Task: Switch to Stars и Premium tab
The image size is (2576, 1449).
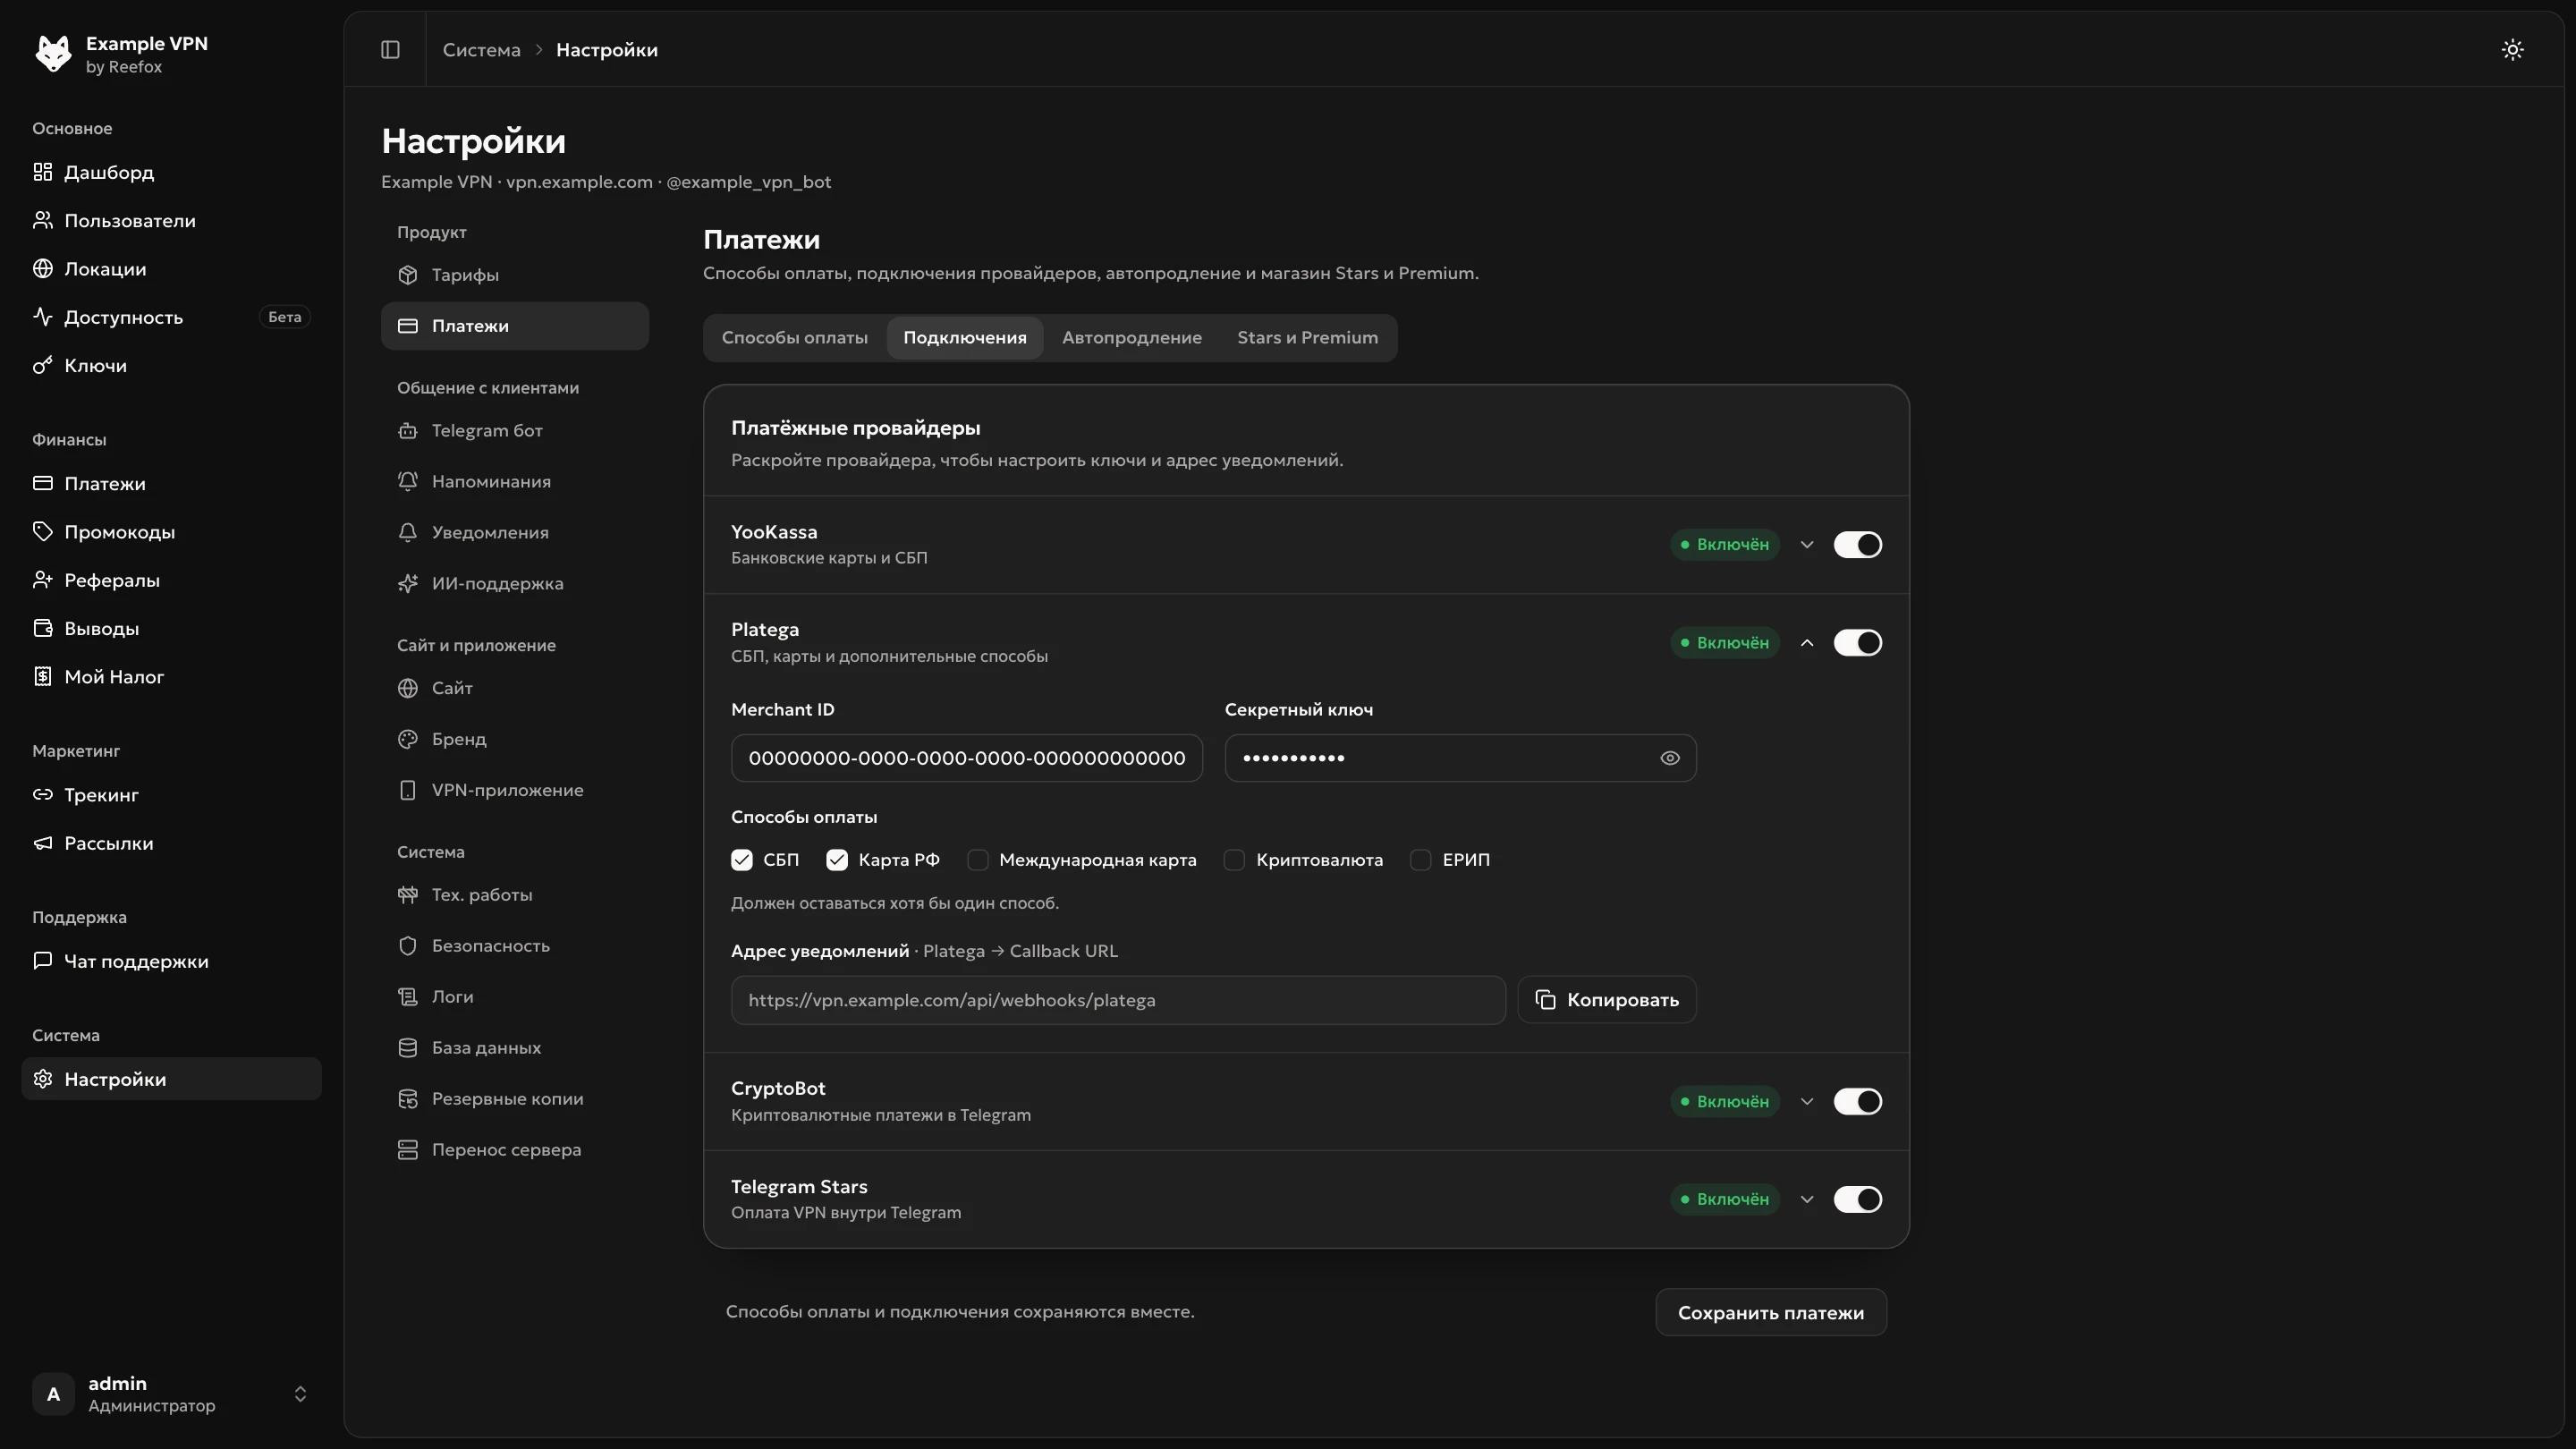Action: pos(1307,337)
